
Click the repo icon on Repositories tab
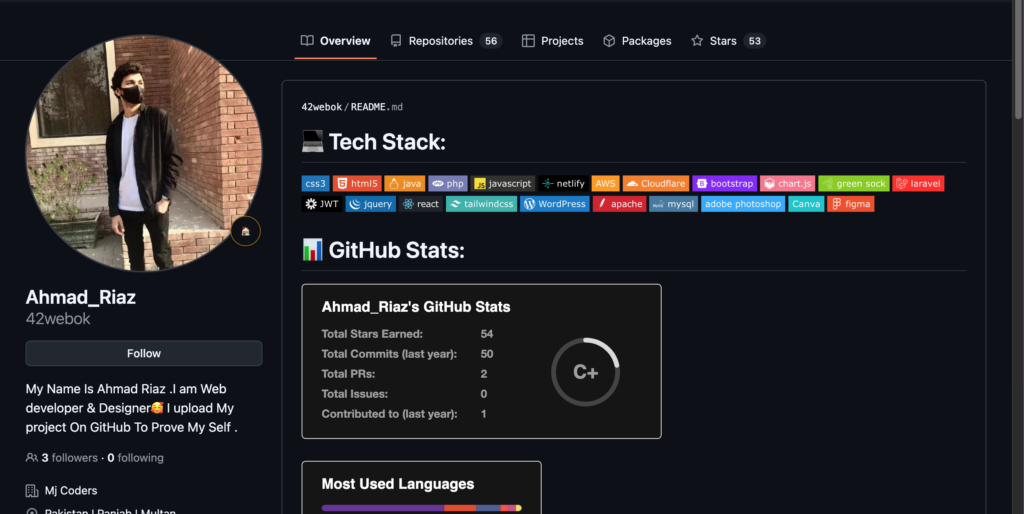coord(396,41)
